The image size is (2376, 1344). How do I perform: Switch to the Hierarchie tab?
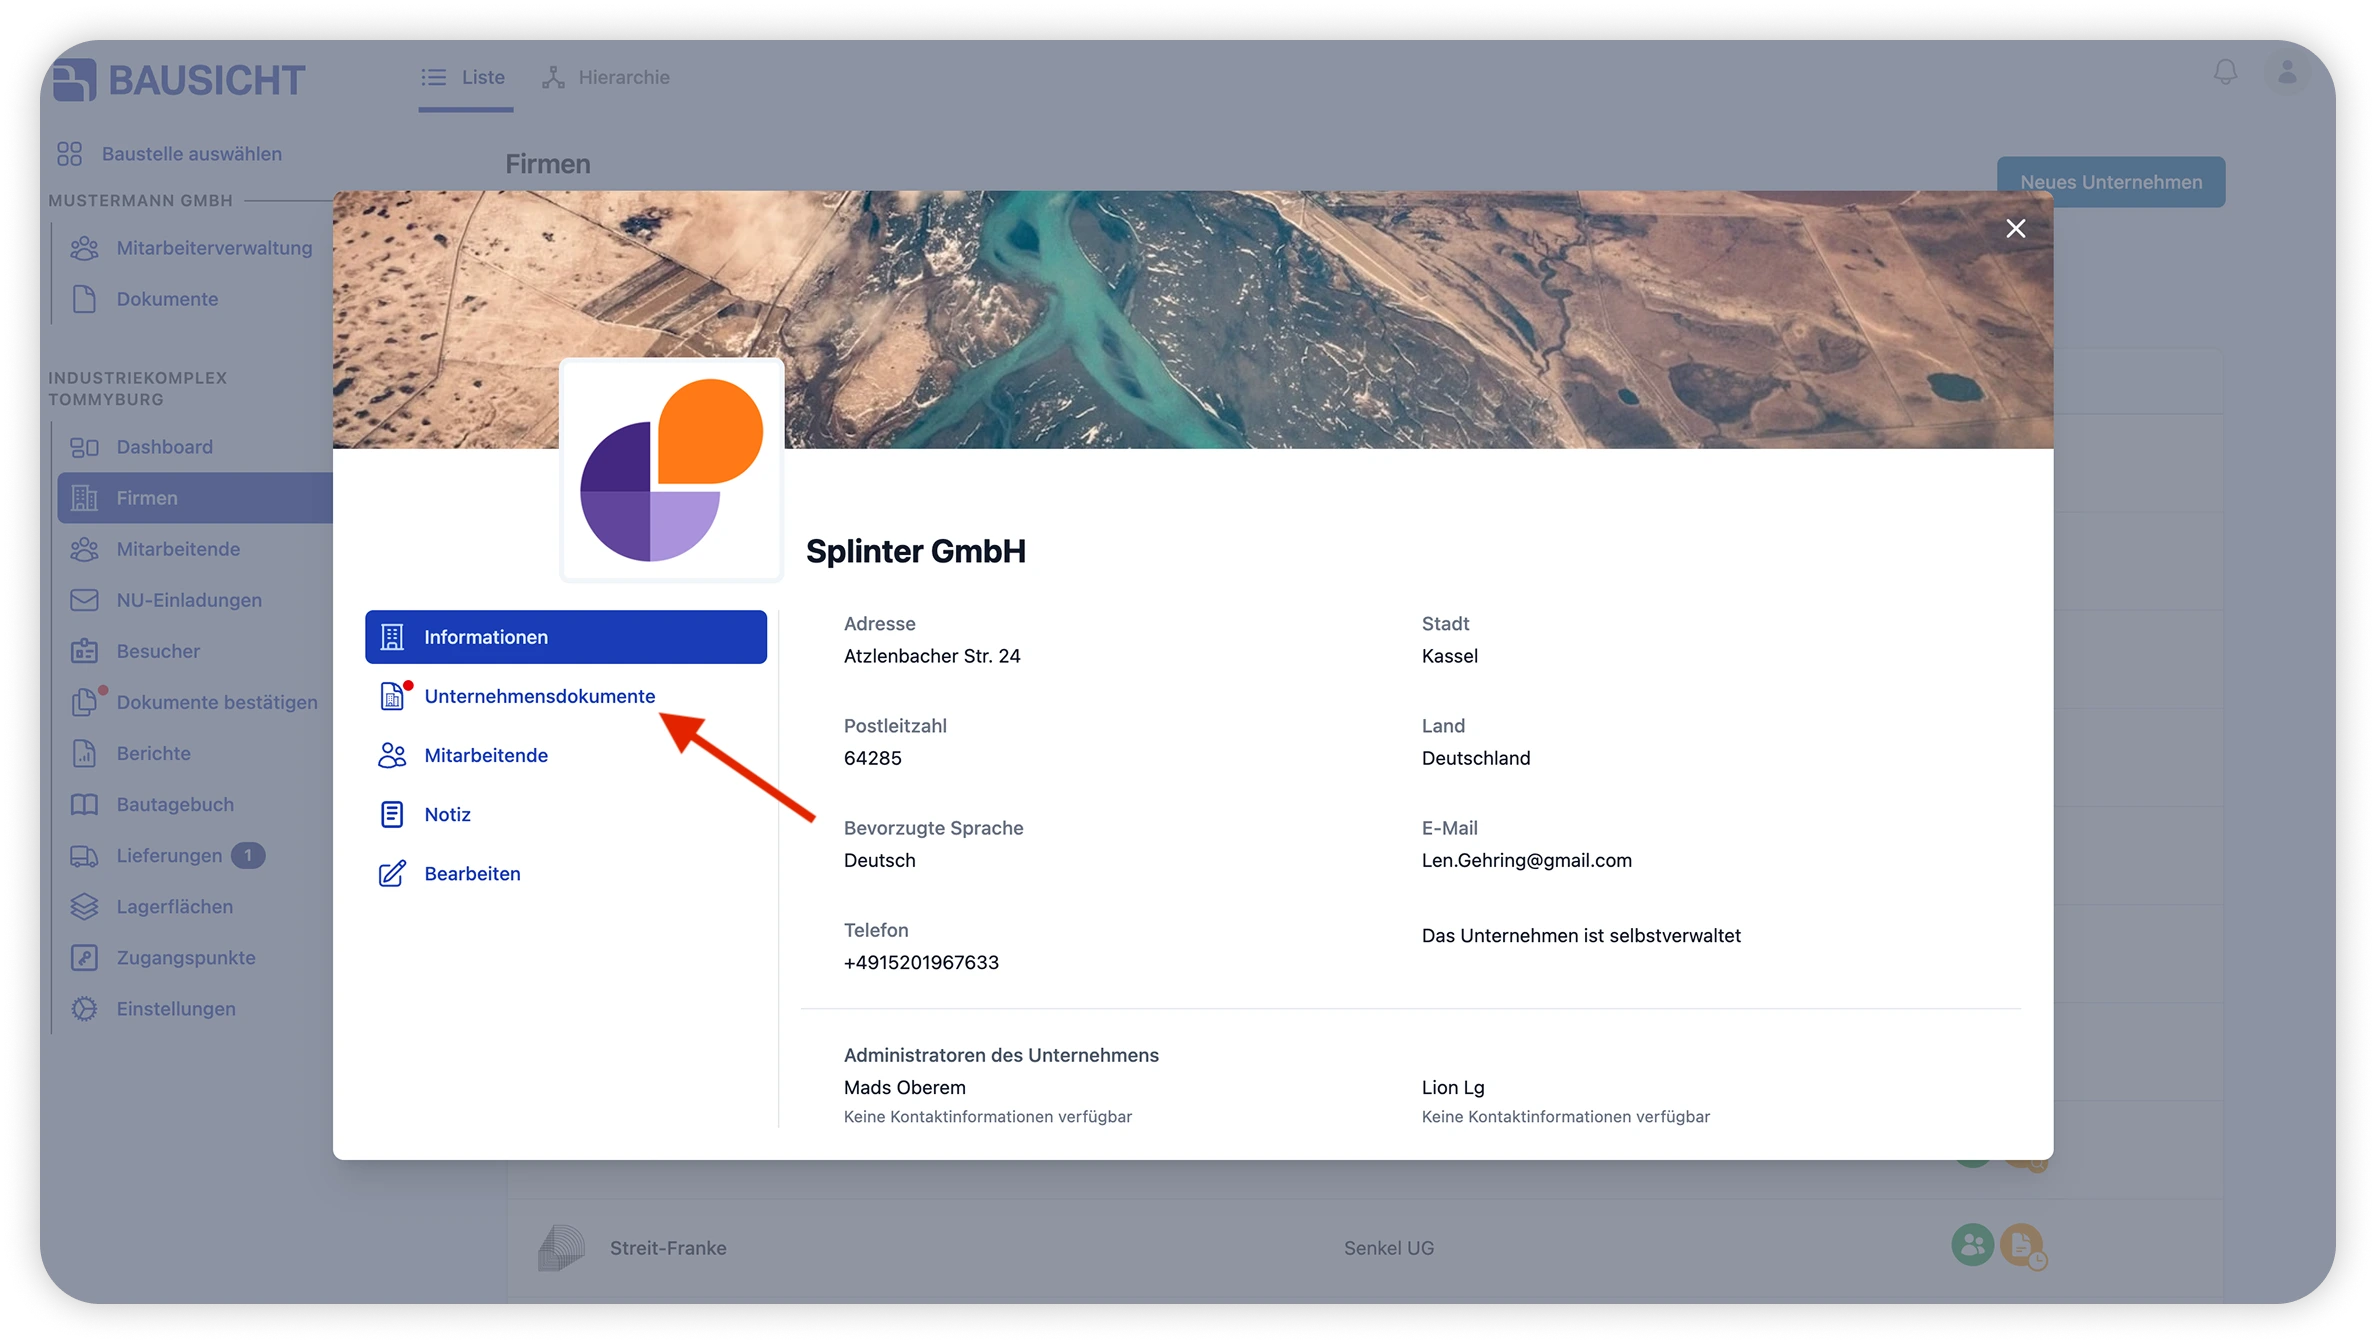606,77
